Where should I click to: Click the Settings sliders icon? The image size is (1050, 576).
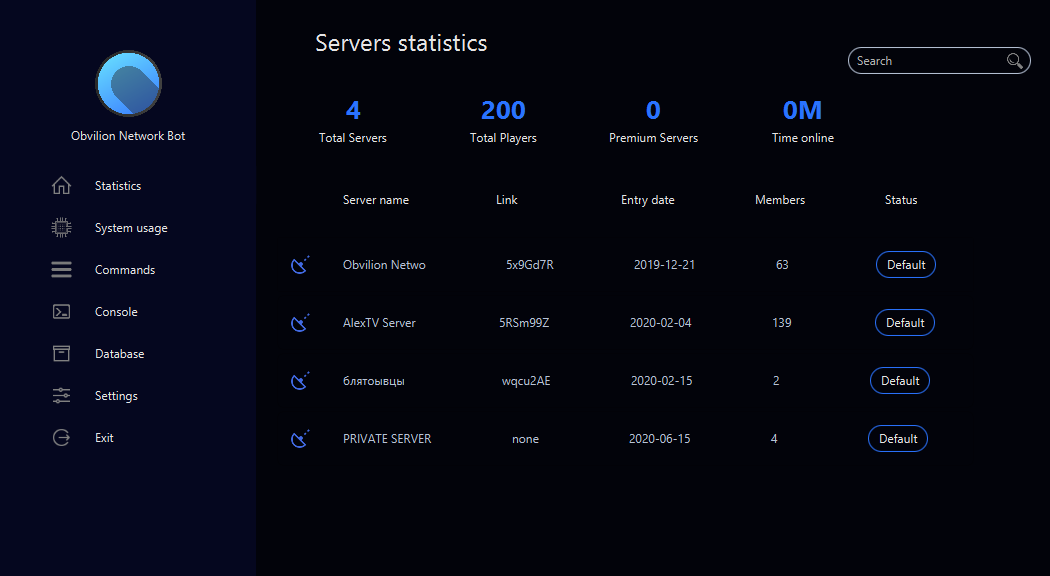(x=62, y=395)
